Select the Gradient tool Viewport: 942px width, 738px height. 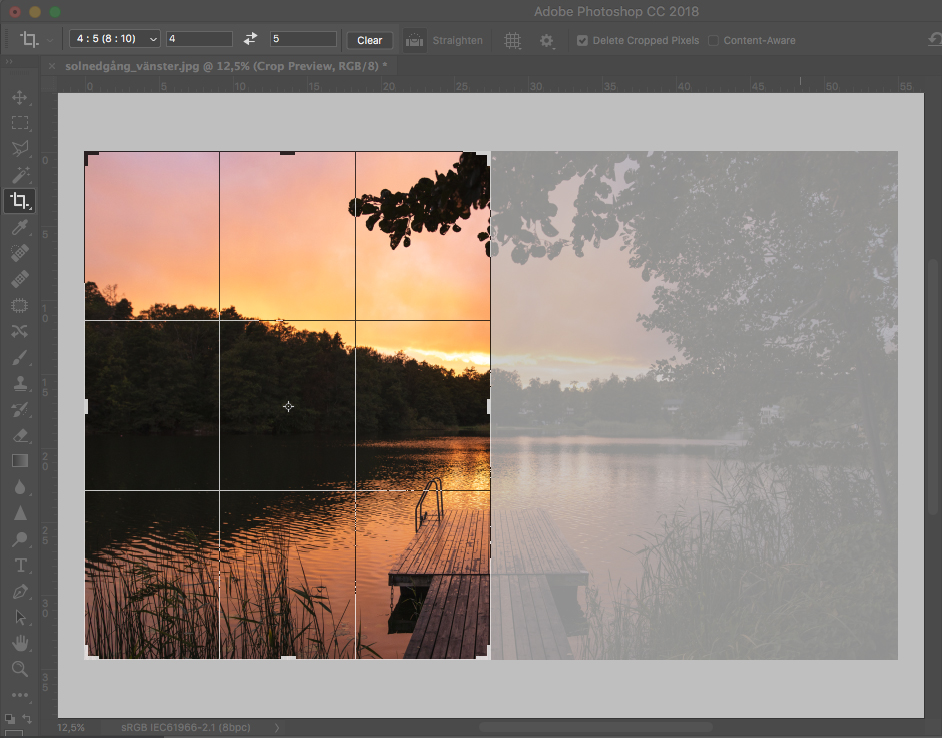[x=19, y=461]
